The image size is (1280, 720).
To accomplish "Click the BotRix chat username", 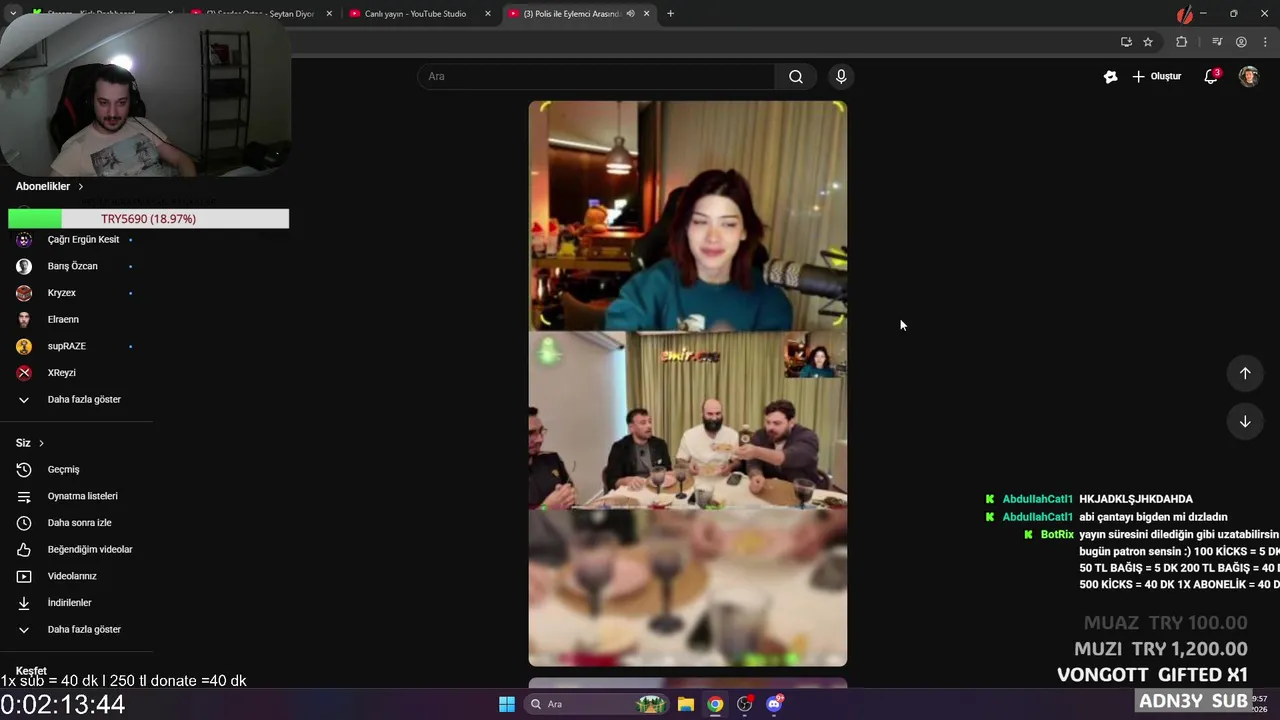I will coord(1057,535).
